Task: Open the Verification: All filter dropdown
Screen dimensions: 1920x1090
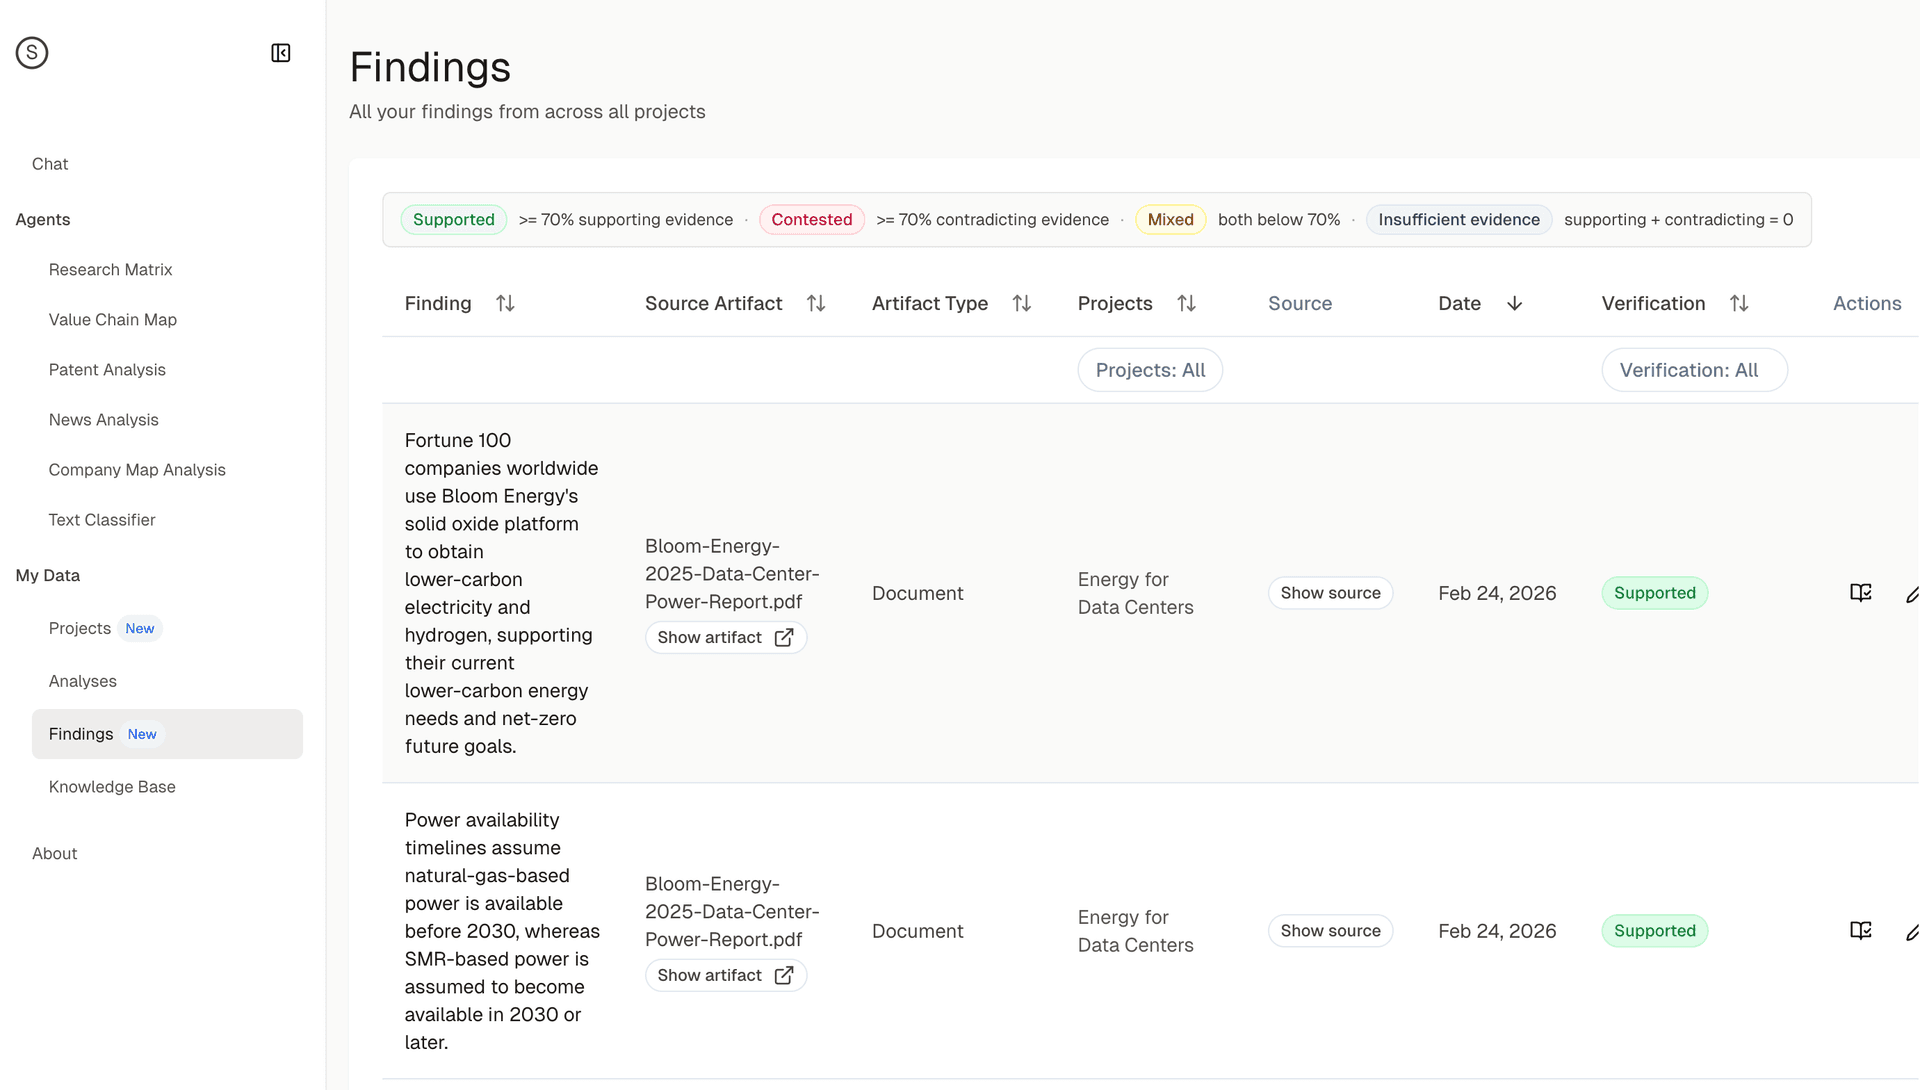Action: pos(1694,369)
